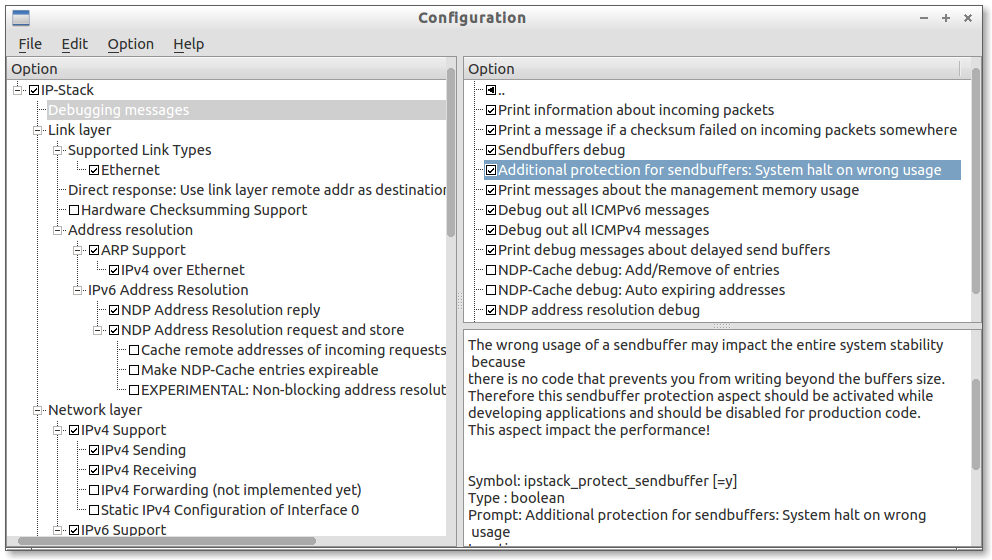Collapse the IPv4 Support node
The image size is (992, 560).
[58, 430]
